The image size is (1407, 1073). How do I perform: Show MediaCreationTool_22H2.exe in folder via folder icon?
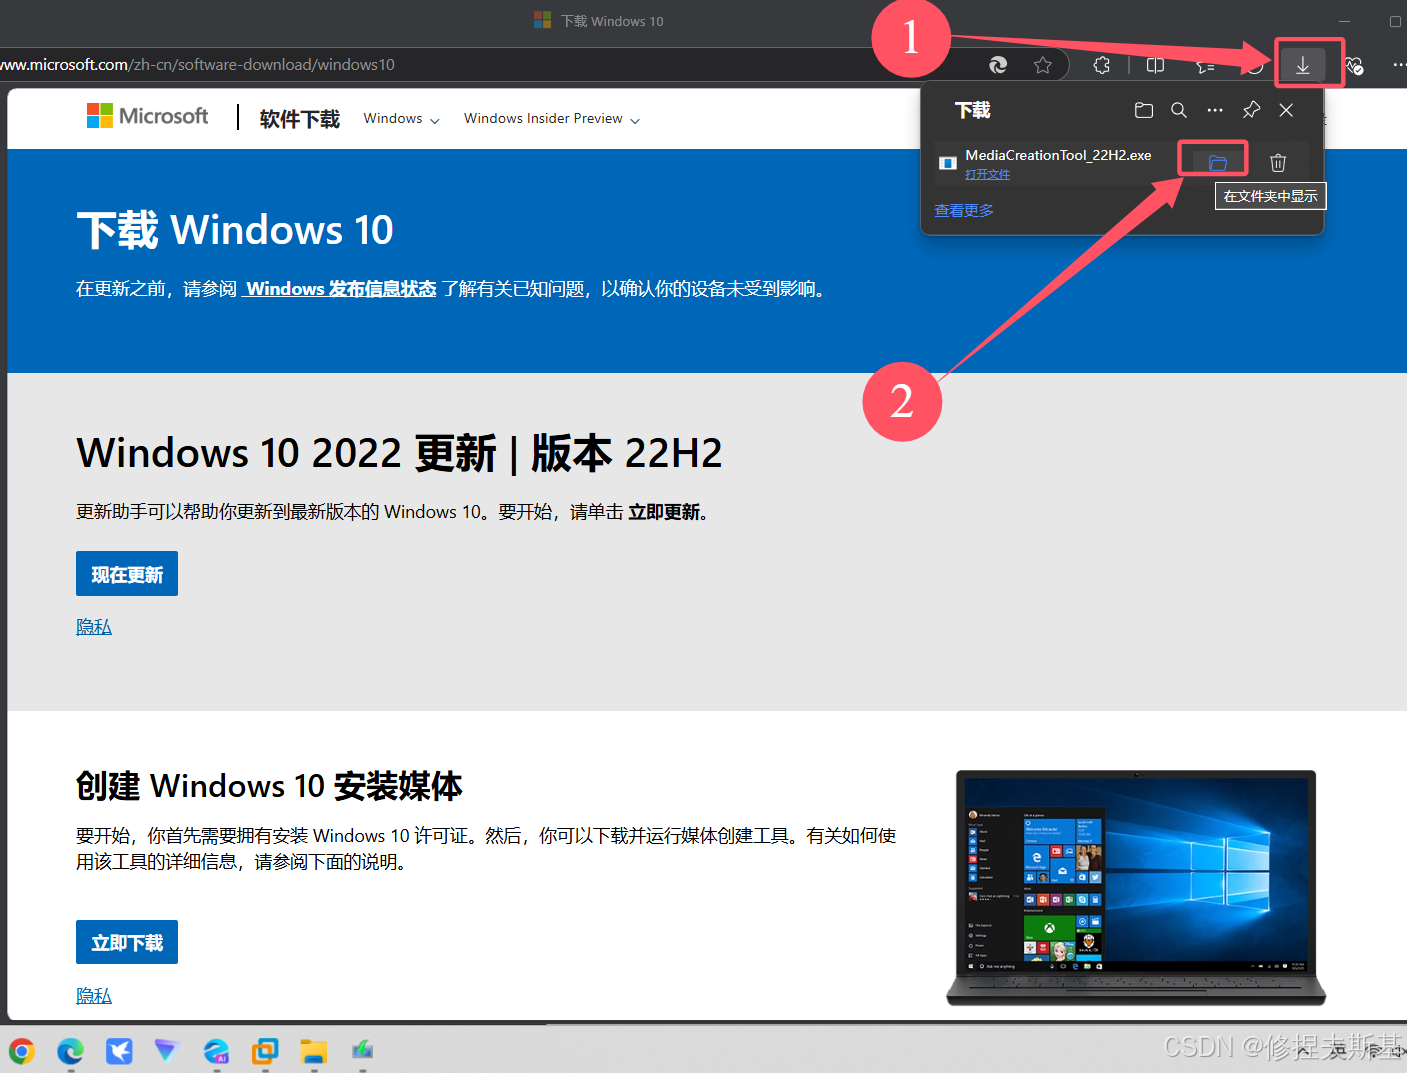coord(1213,158)
